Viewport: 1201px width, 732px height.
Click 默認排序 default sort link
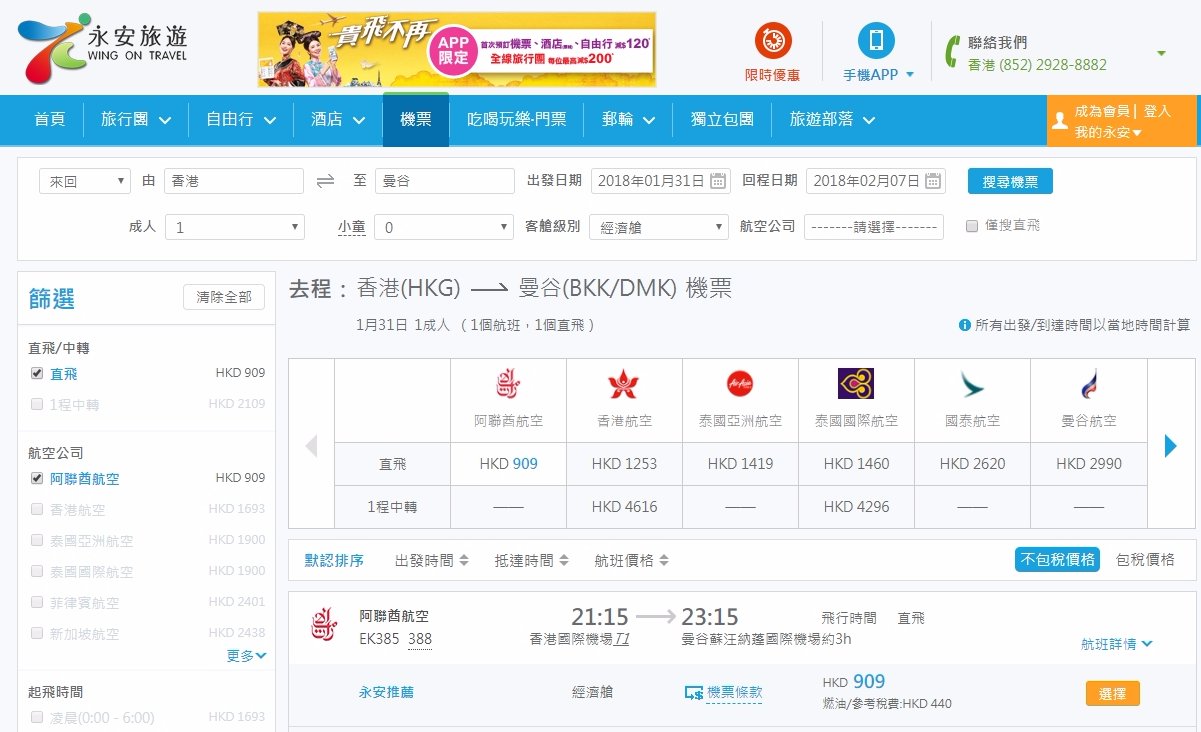coord(334,561)
